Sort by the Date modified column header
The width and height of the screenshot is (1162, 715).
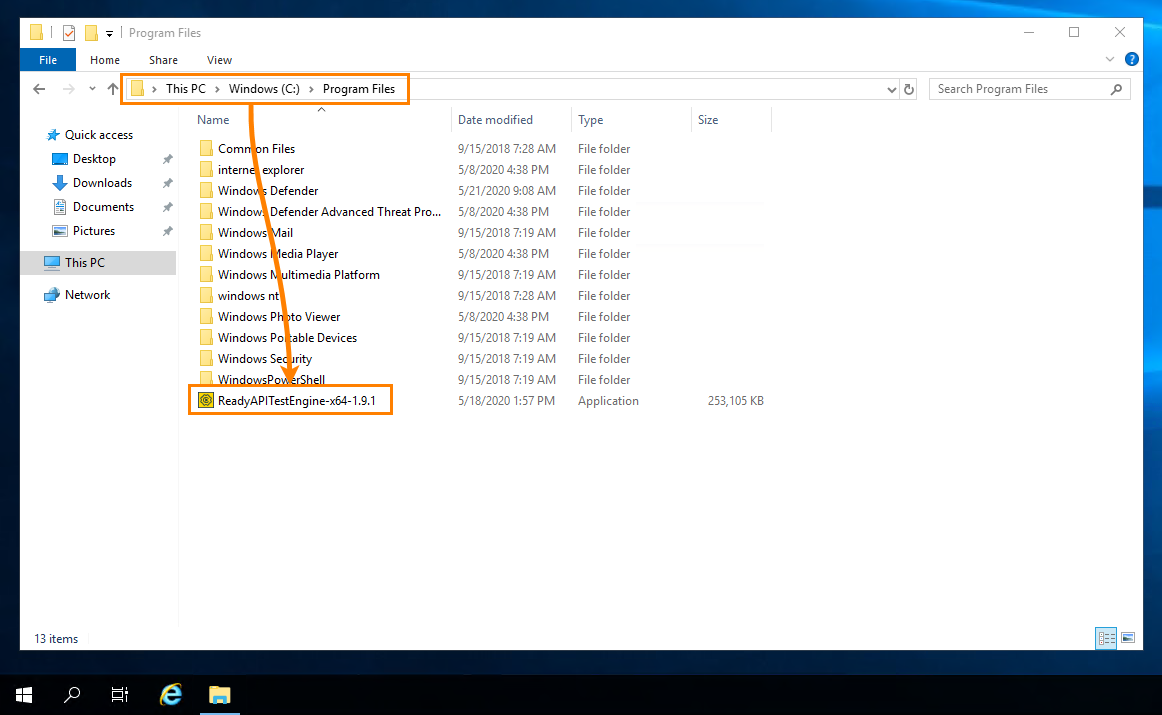[x=495, y=120]
